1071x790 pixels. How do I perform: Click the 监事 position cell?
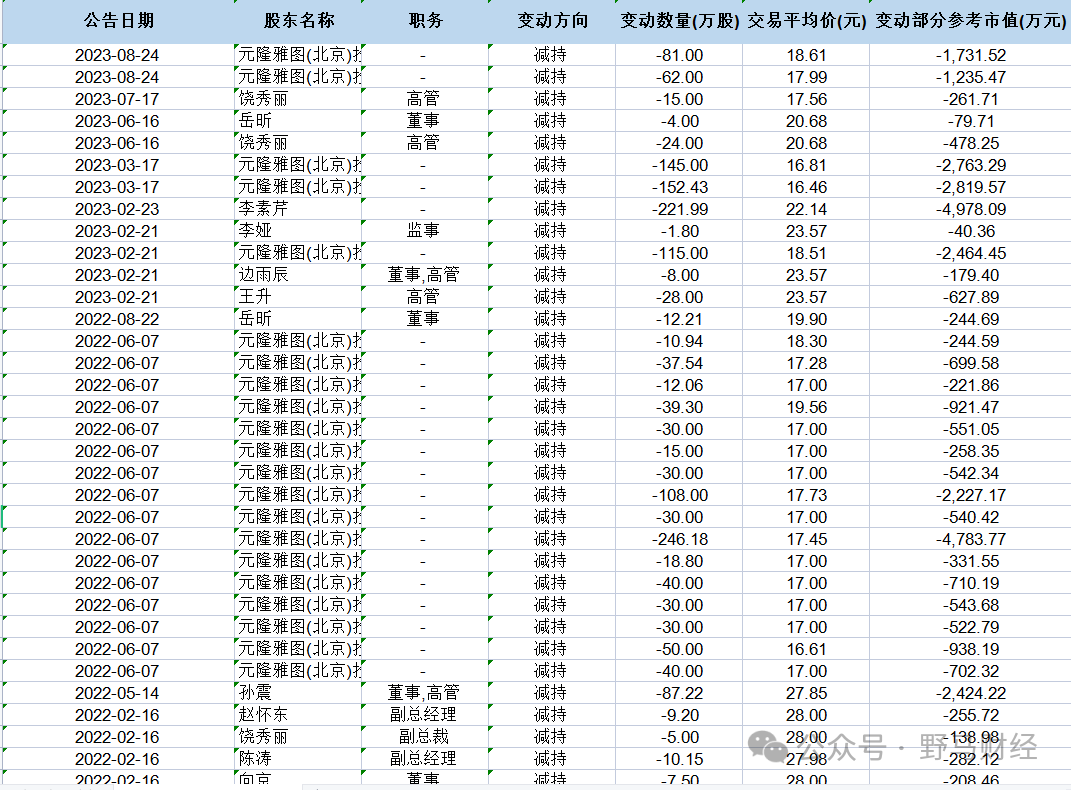point(423,231)
